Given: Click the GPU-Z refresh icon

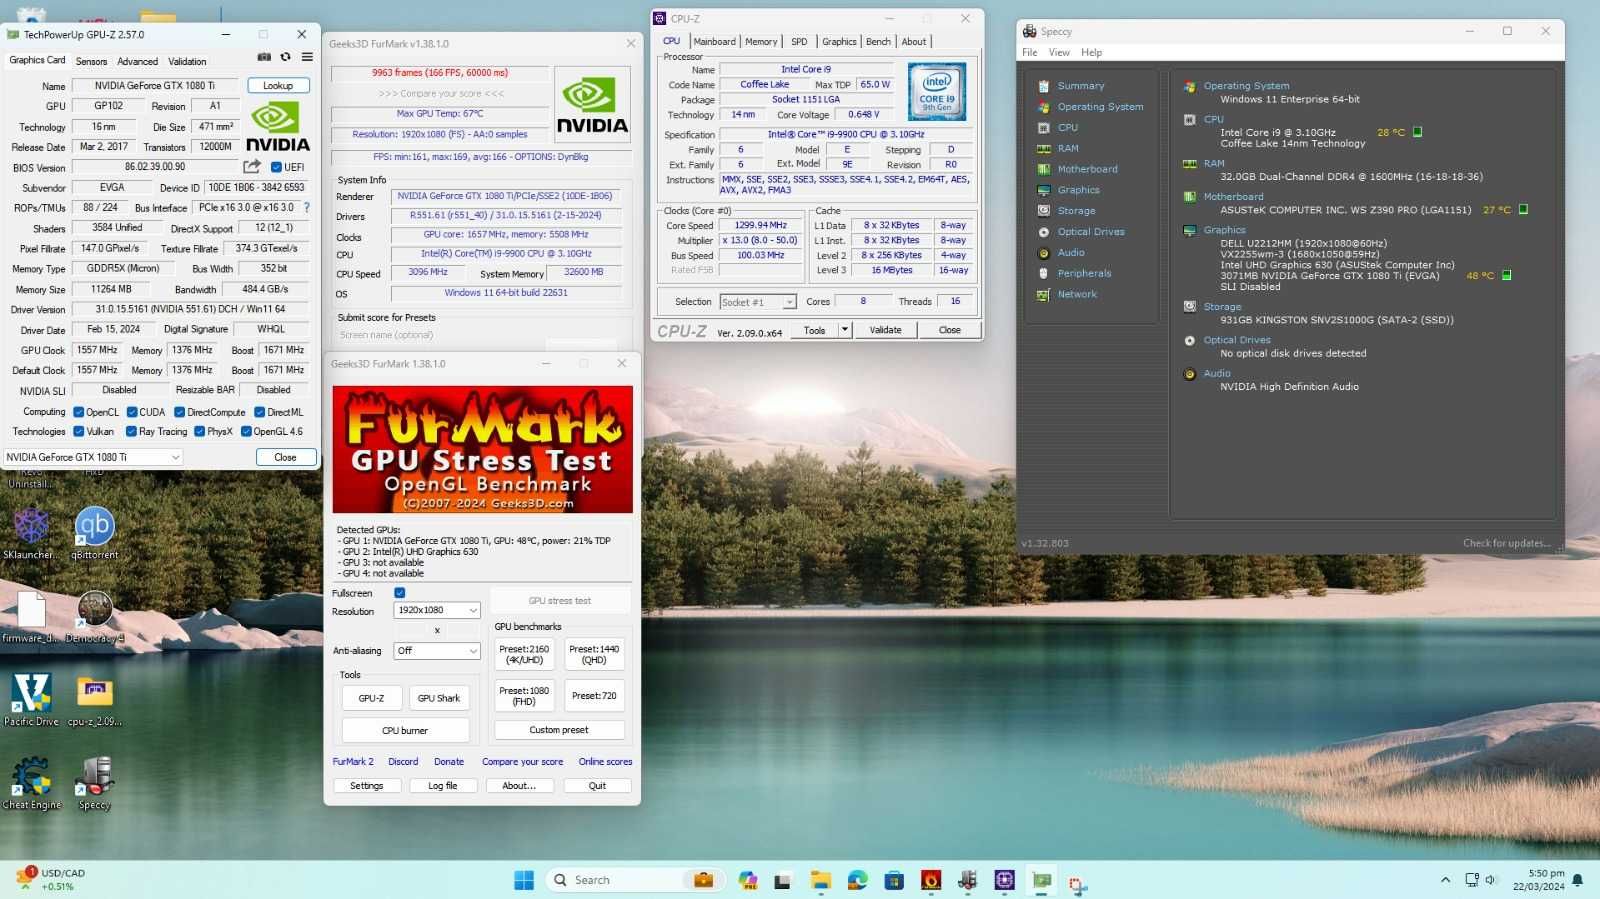Looking at the screenshot, I should point(286,58).
